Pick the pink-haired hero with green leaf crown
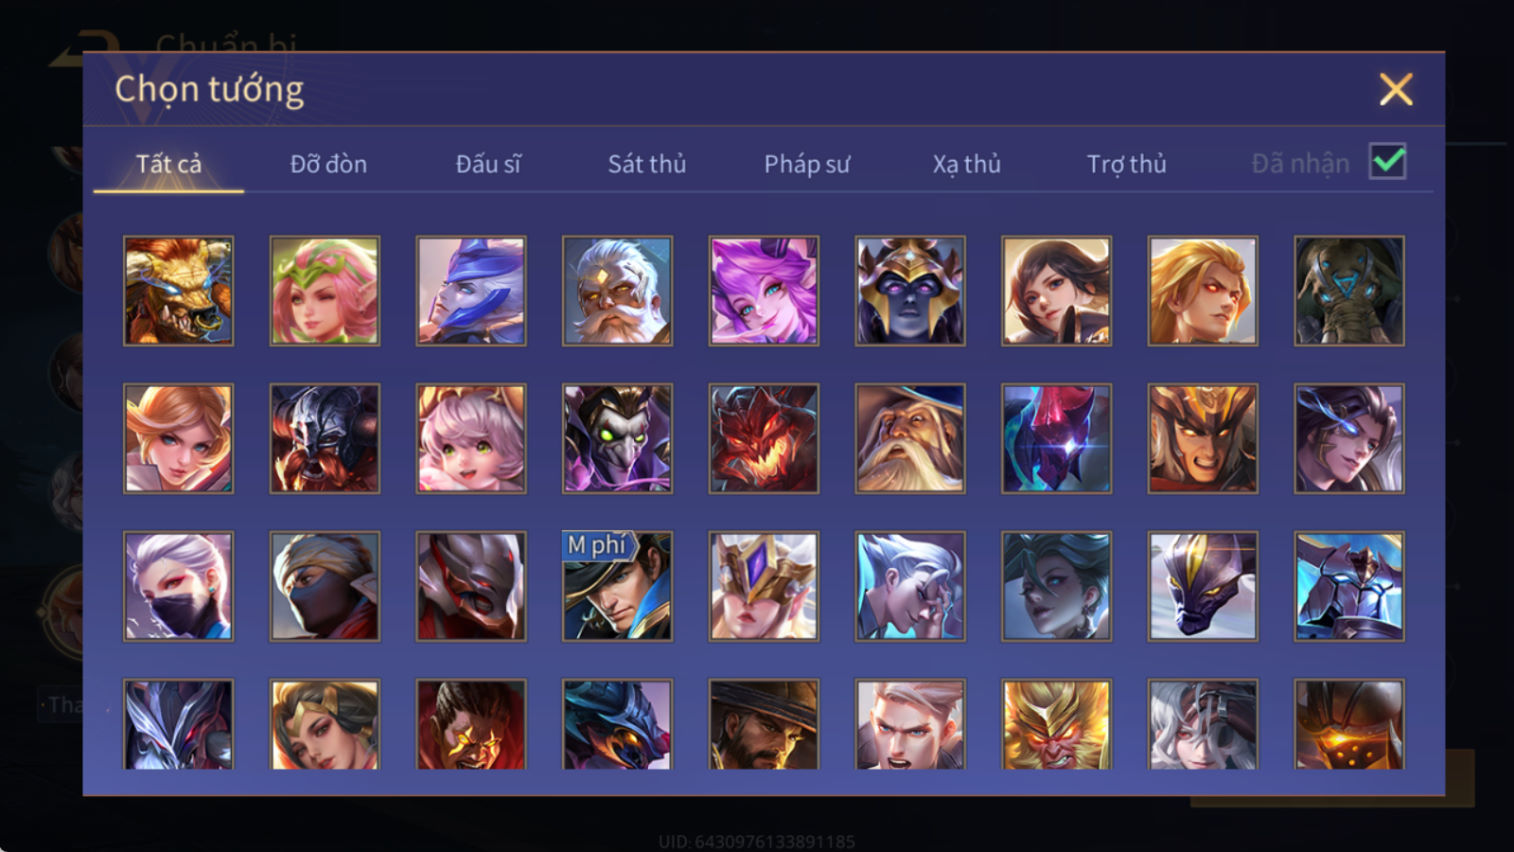The image size is (1514, 852). [x=325, y=291]
